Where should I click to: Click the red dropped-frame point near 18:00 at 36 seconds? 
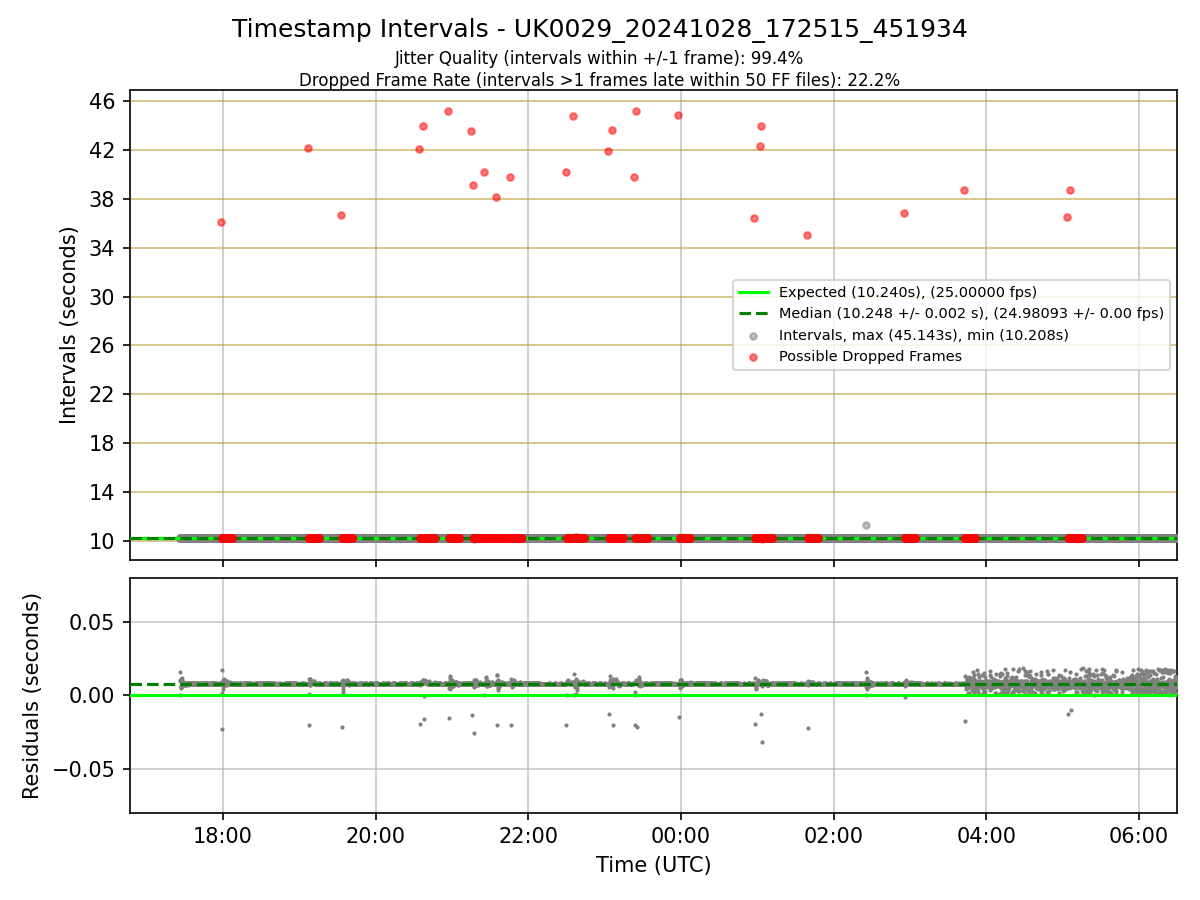tap(221, 222)
